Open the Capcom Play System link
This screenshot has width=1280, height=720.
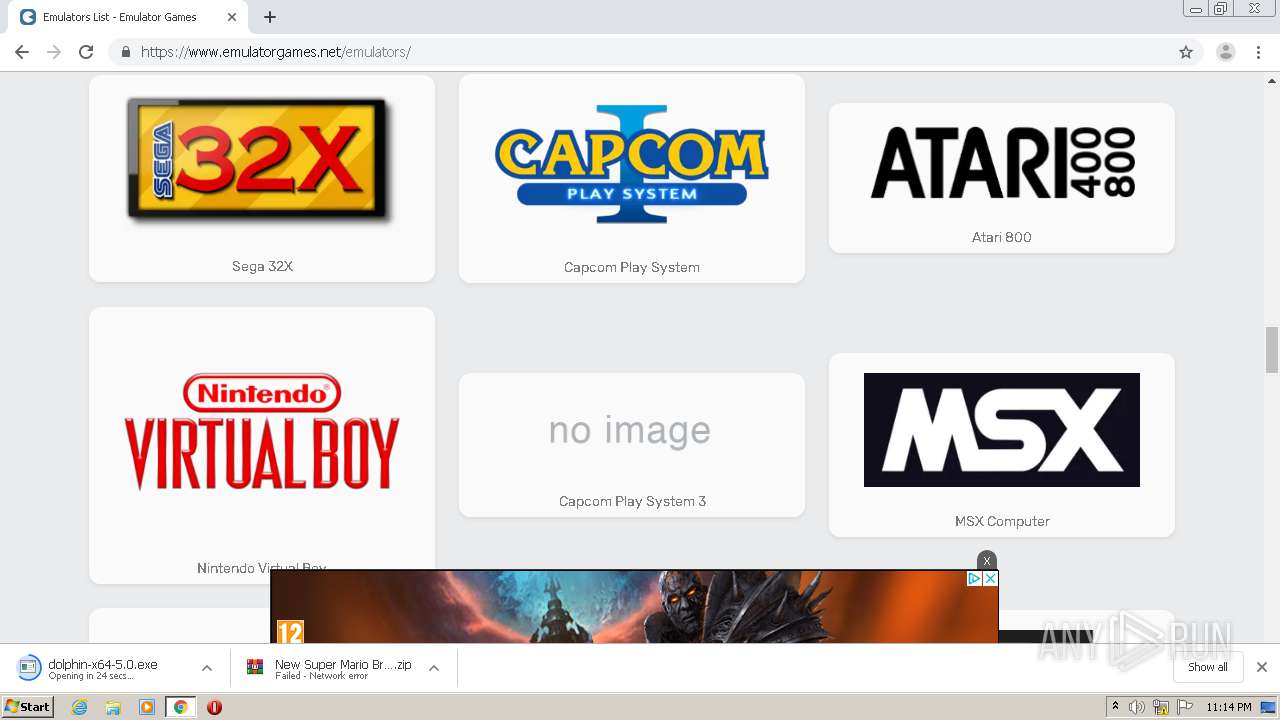click(632, 267)
